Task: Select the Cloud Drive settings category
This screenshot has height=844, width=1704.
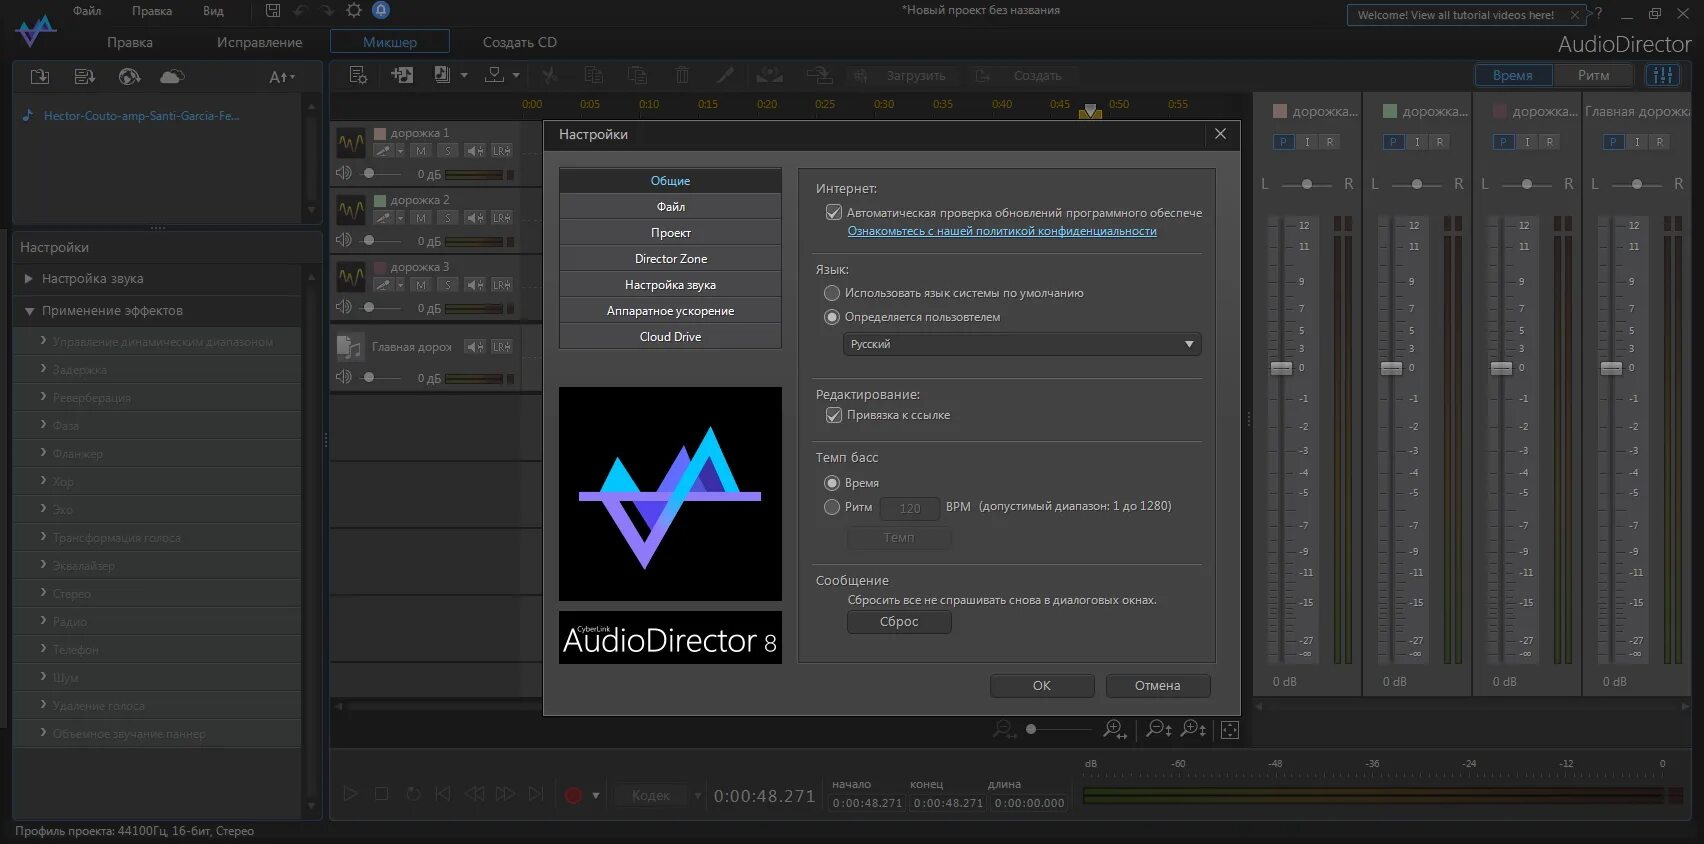Action: pyautogui.click(x=670, y=337)
